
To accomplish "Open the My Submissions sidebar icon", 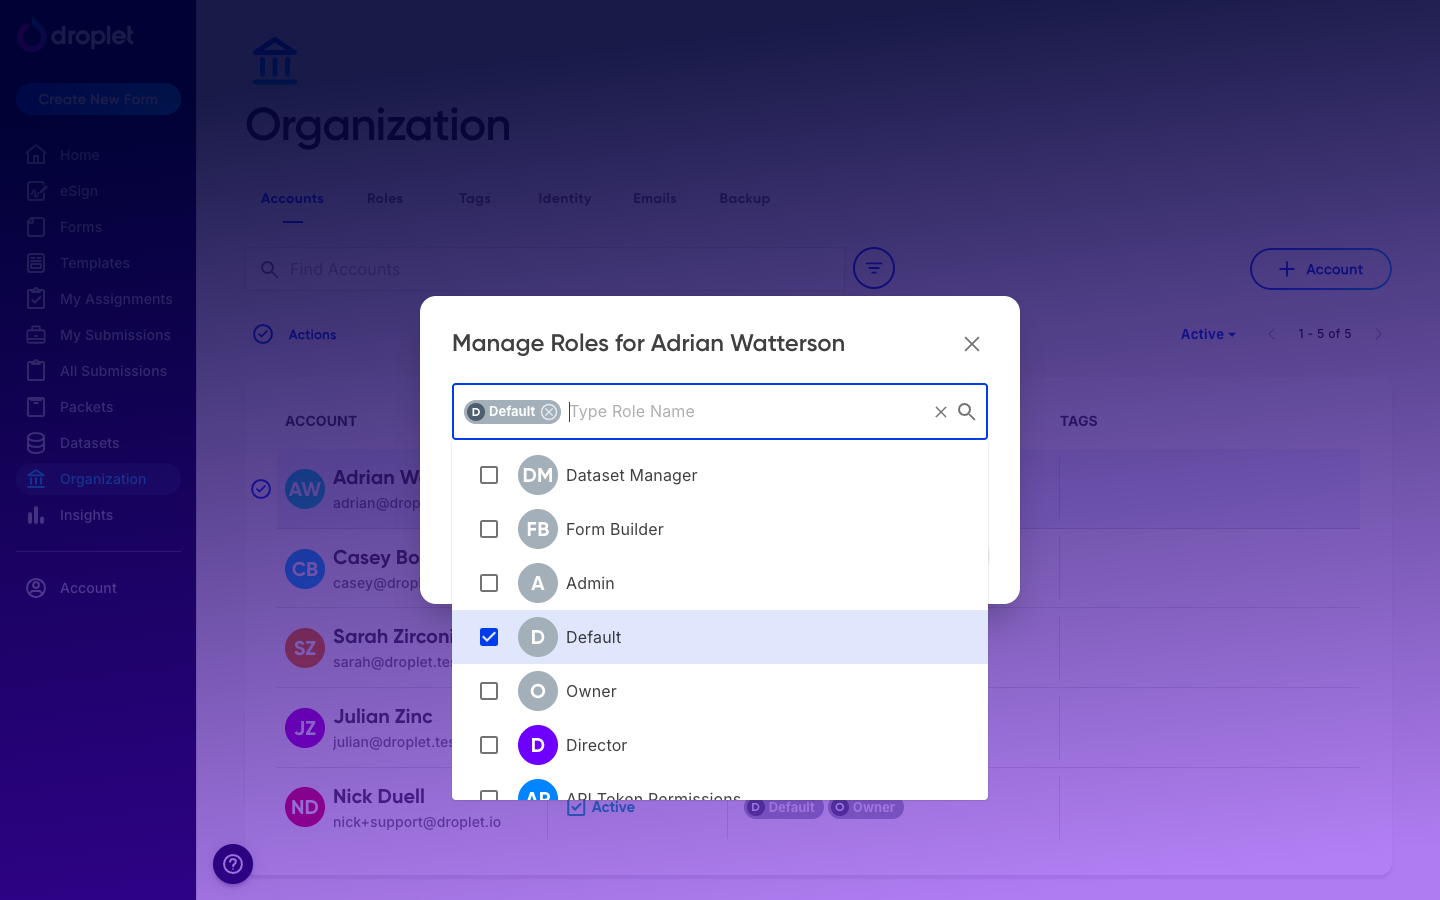I will [x=36, y=335].
